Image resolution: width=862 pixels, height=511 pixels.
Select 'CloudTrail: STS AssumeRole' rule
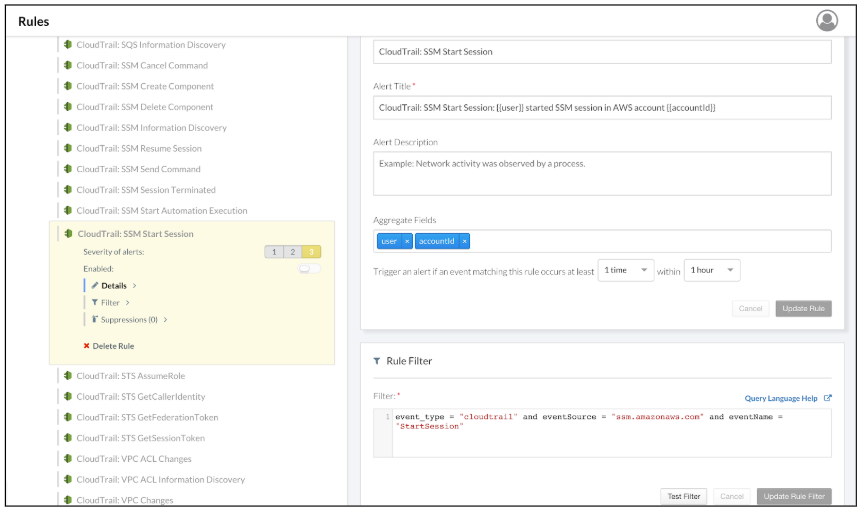pos(131,376)
